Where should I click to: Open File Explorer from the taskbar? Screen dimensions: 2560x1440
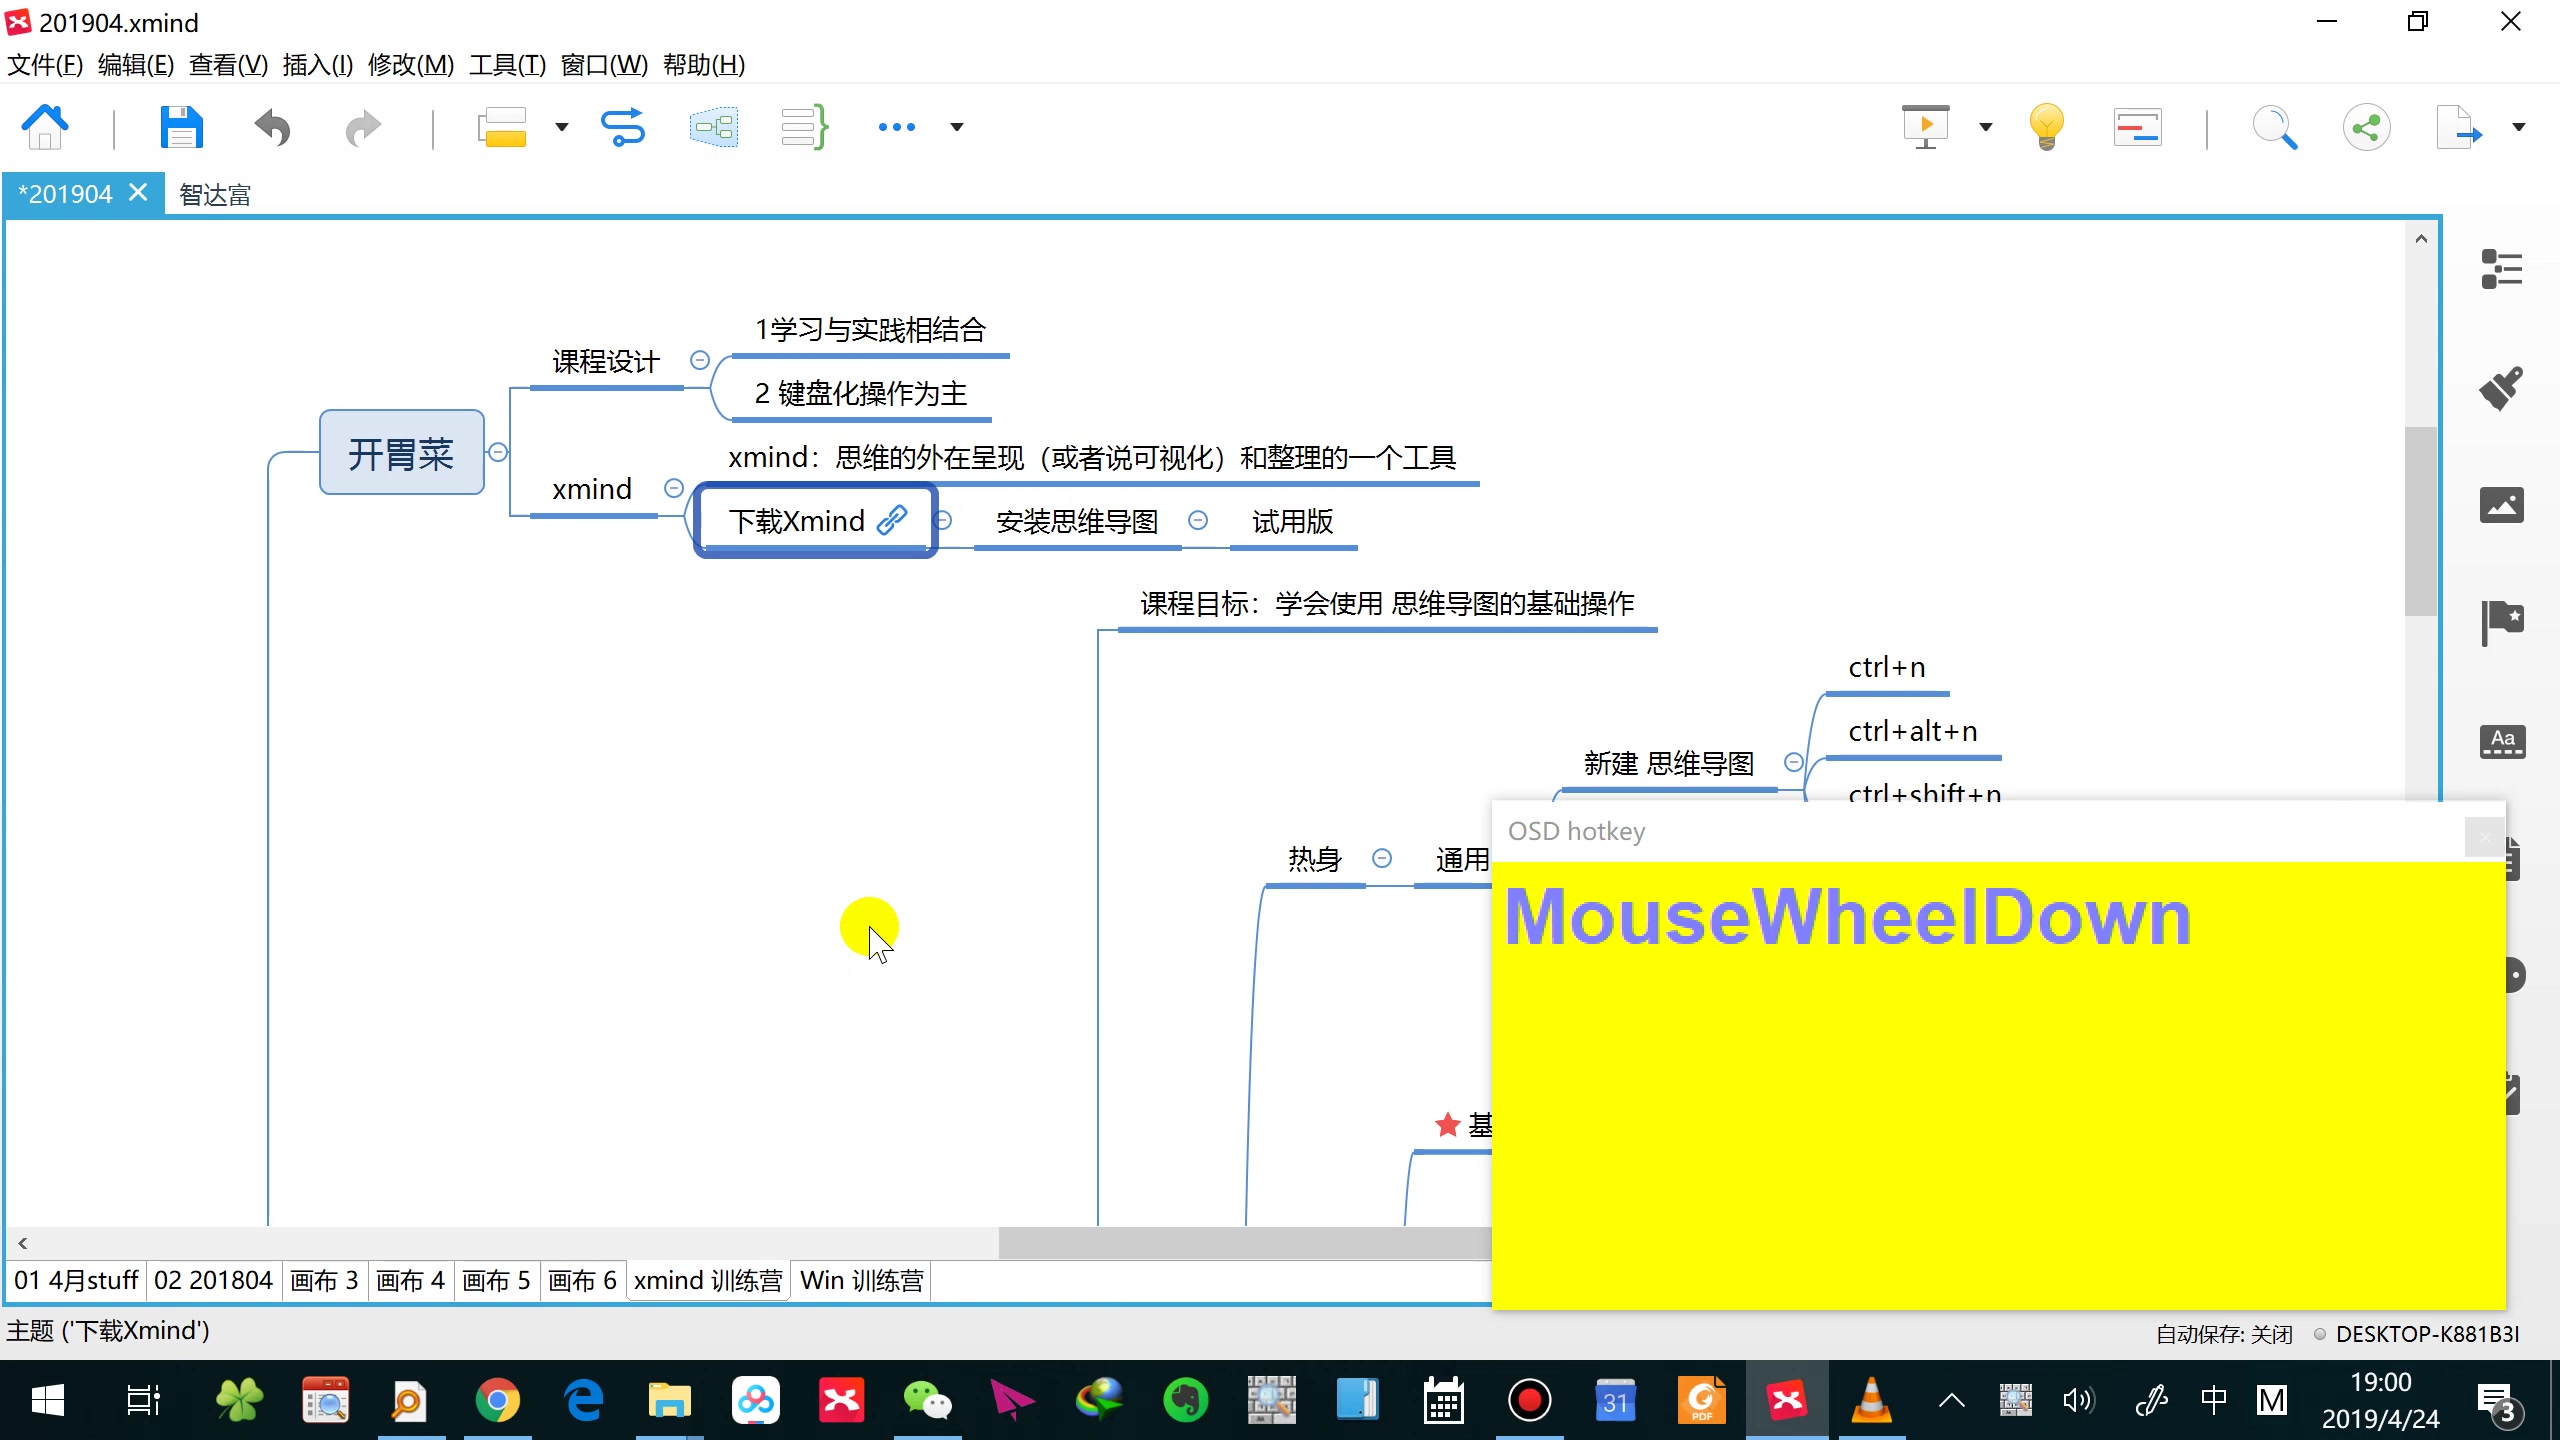pyautogui.click(x=669, y=1400)
